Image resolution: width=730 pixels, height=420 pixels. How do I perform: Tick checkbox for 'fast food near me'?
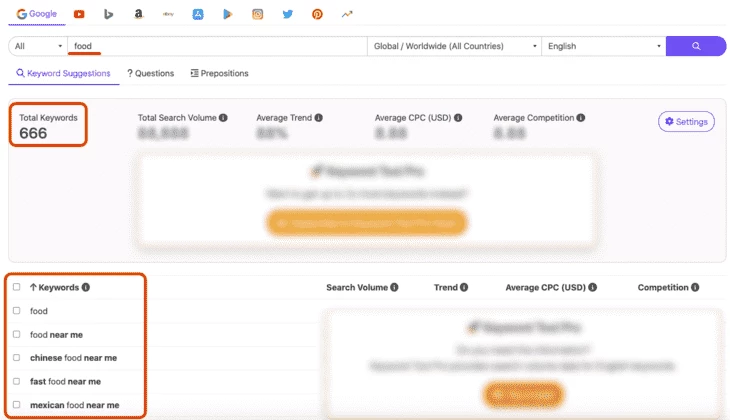coord(17,381)
